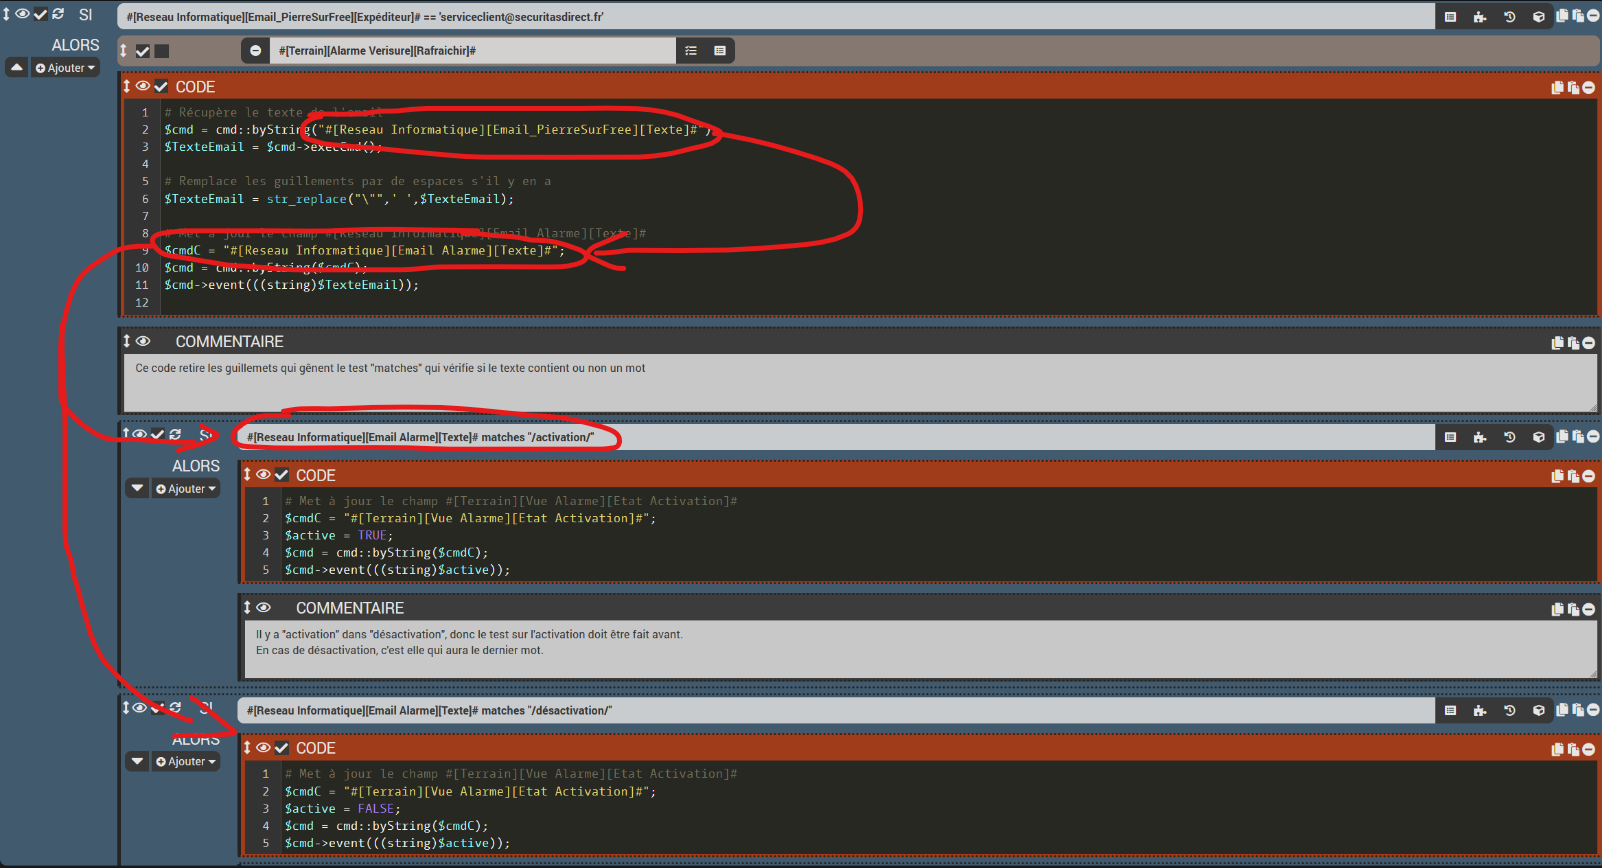1602x868 pixels.
Task: Open the Ajouter dropdown in the activation block
Action: [x=186, y=489]
